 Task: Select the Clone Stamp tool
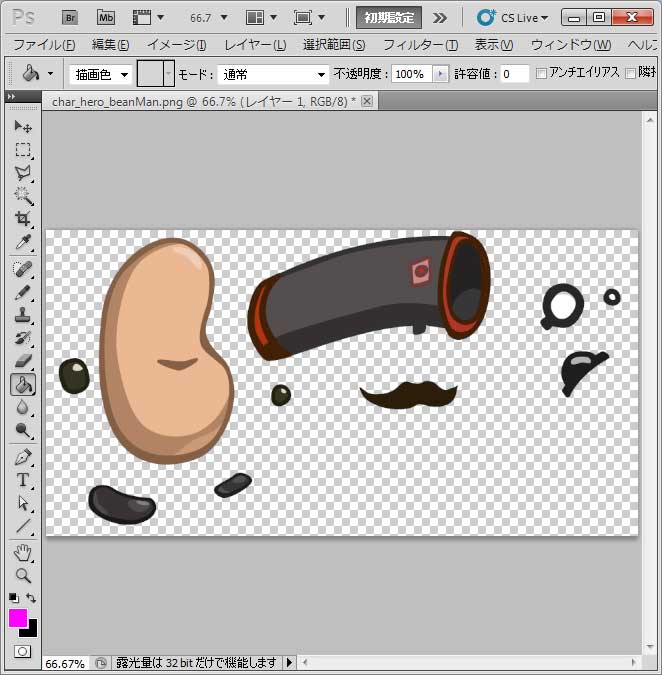pyautogui.click(x=23, y=316)
